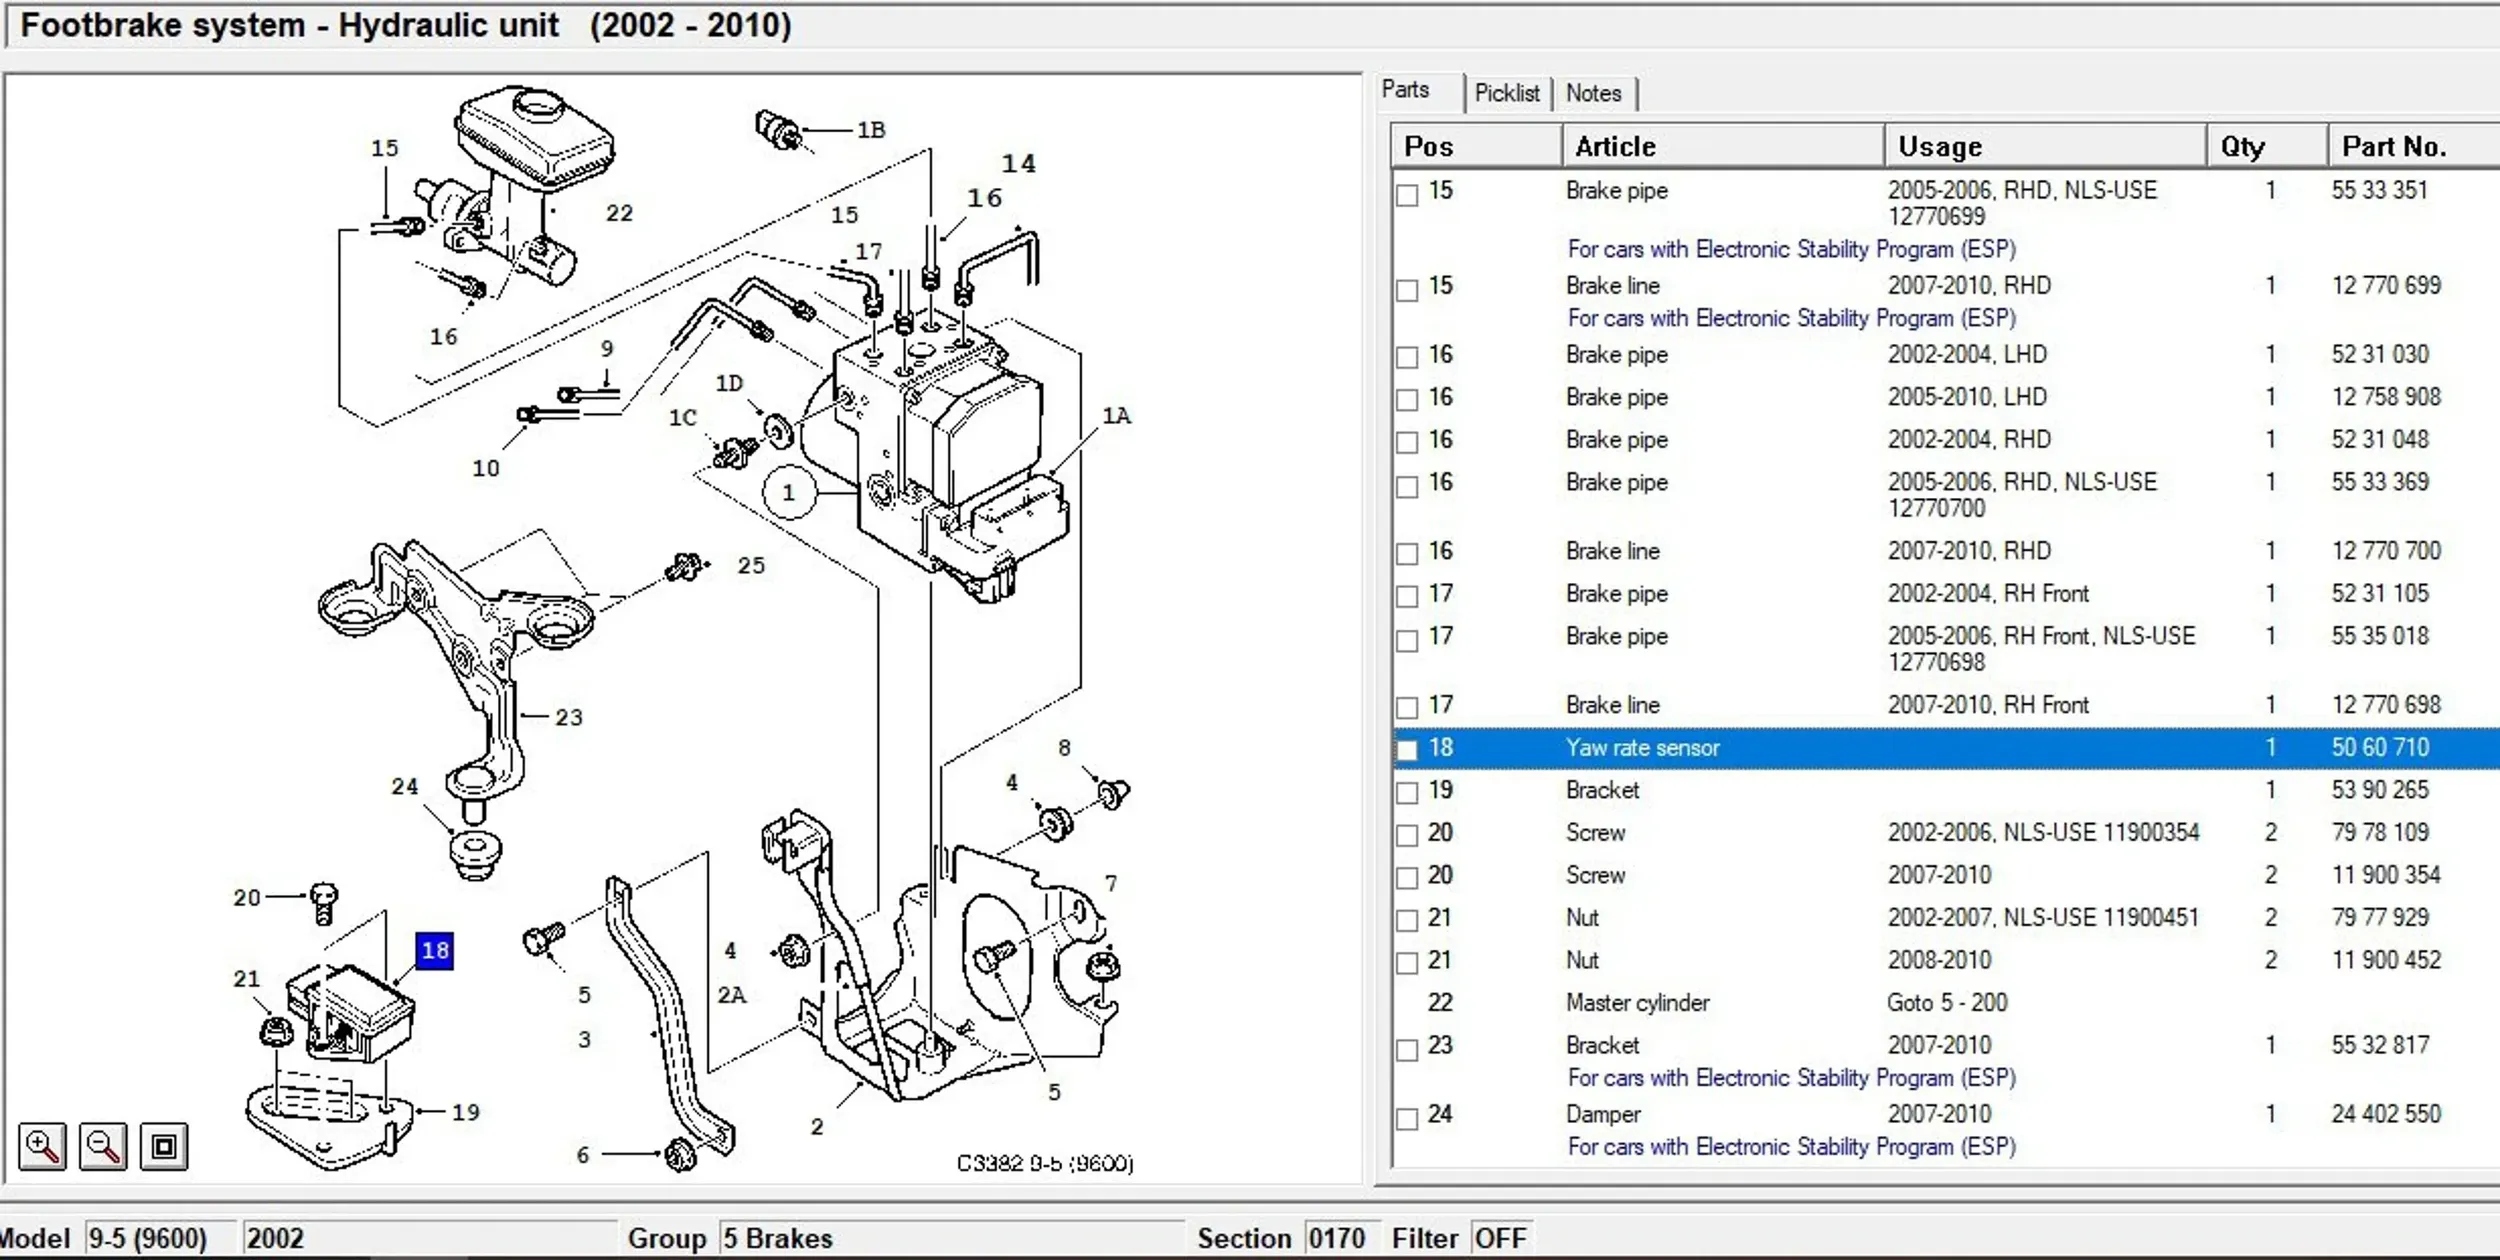The height and width of the screenshot is (1260, 2500).
Task: Click the "Damper" article text
Action: (x=1603, y=1114)
